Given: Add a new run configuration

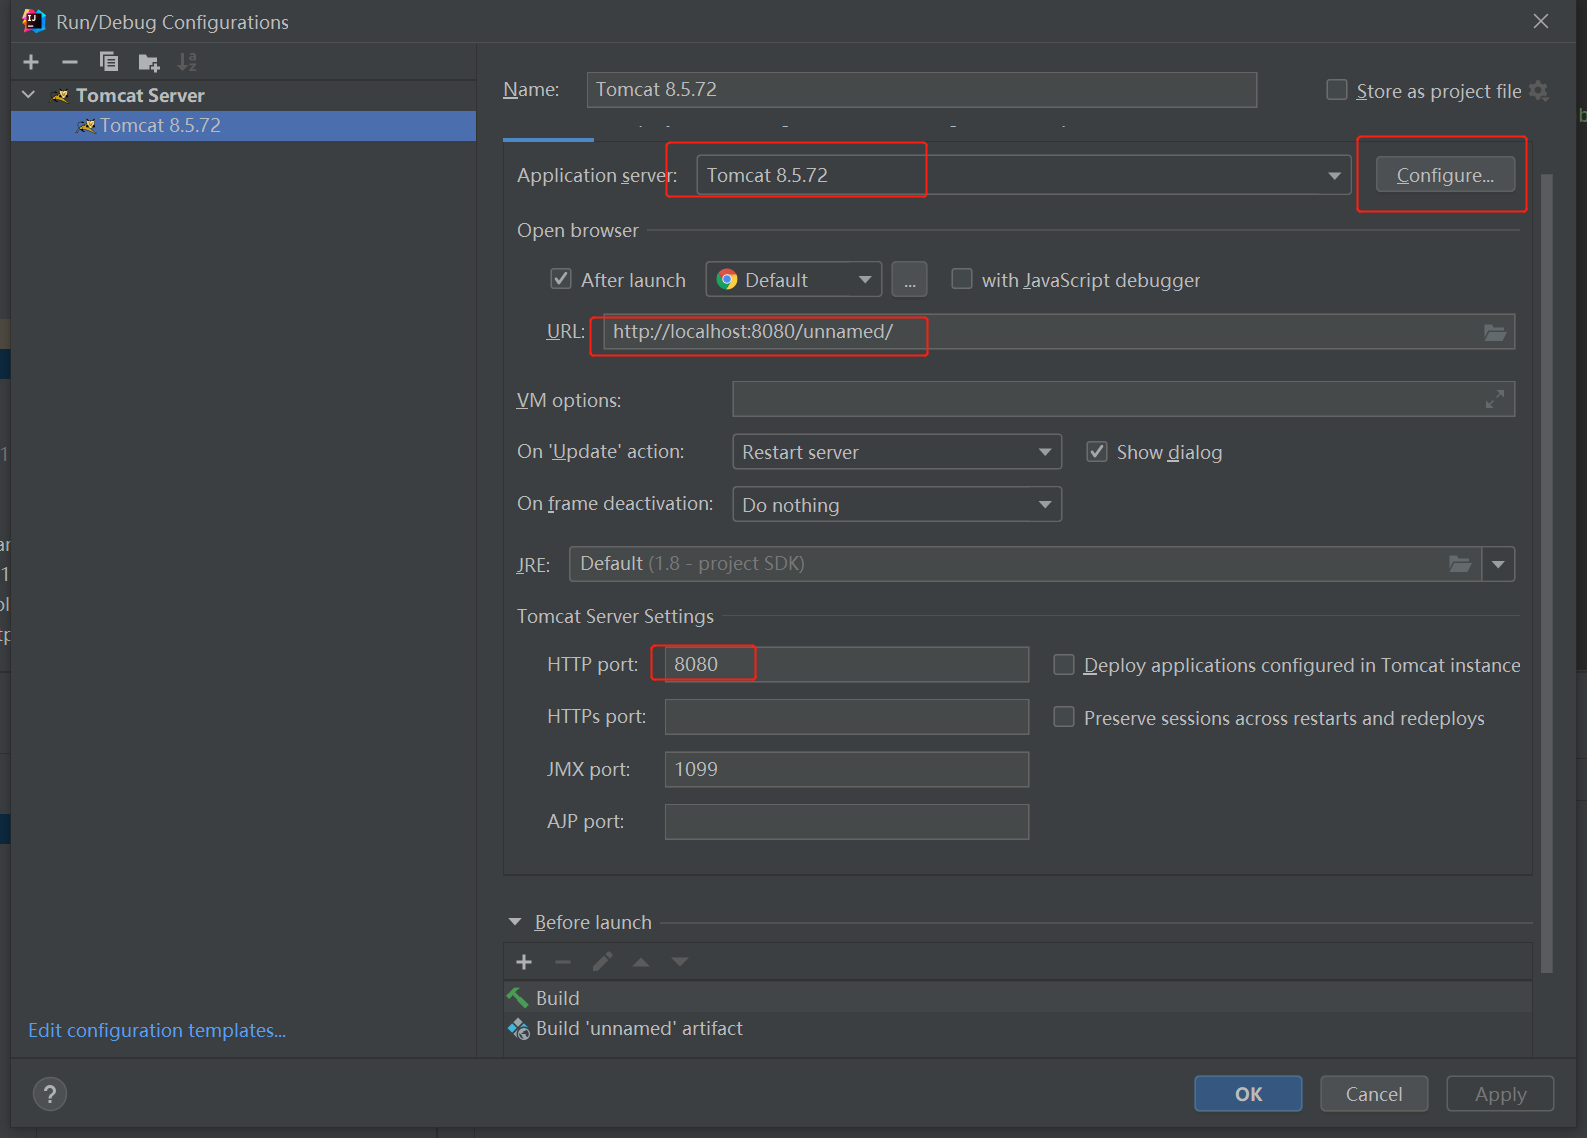Looking at the screenshot, I should pyautogui.click(x=31, y=62).
